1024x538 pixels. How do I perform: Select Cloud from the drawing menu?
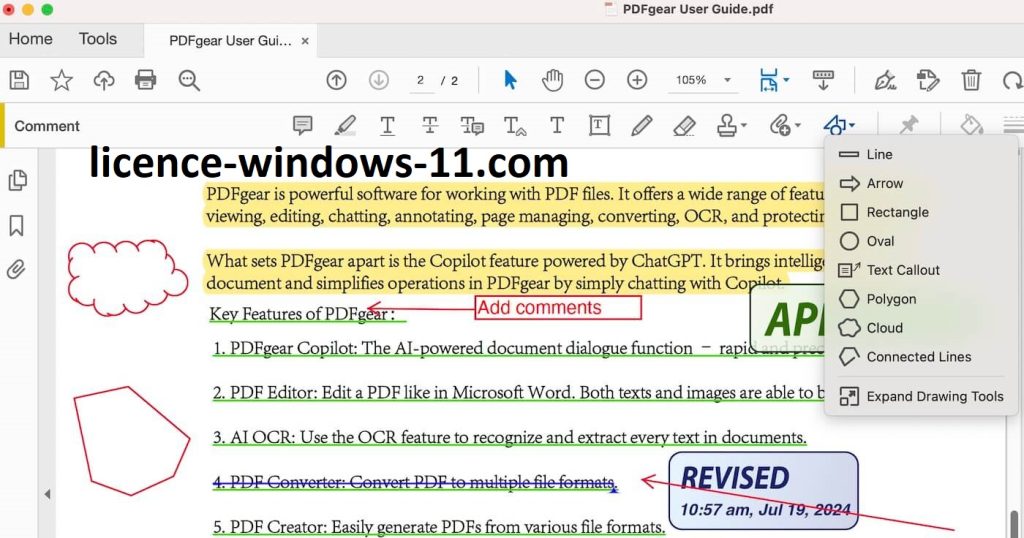tap(884, 328)
